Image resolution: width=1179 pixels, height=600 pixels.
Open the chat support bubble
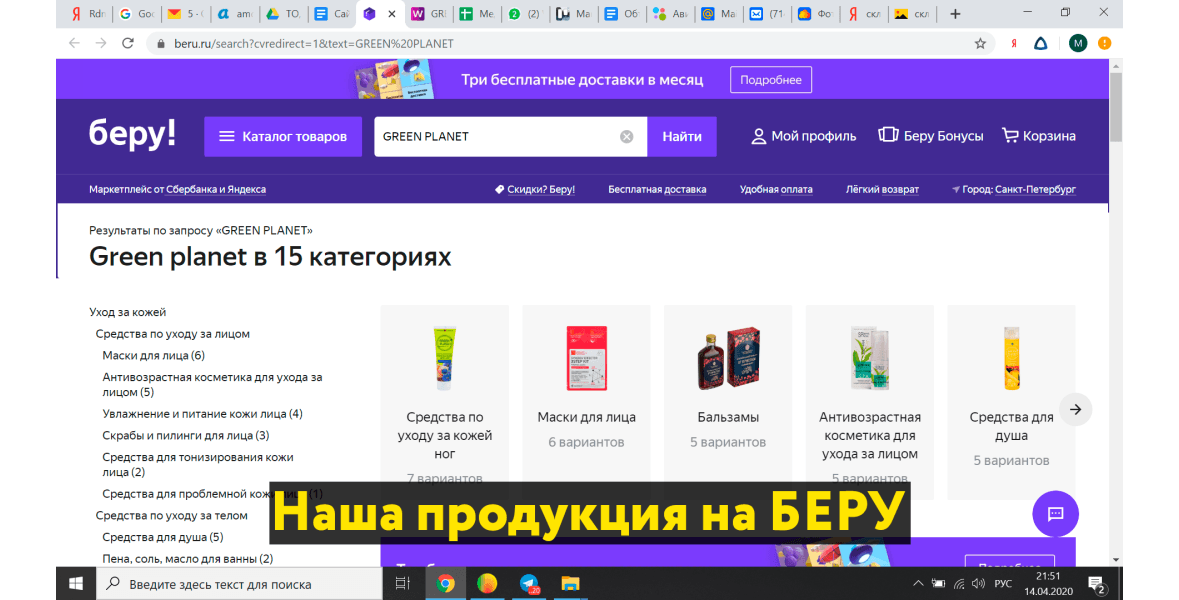tap(1055, 514)
